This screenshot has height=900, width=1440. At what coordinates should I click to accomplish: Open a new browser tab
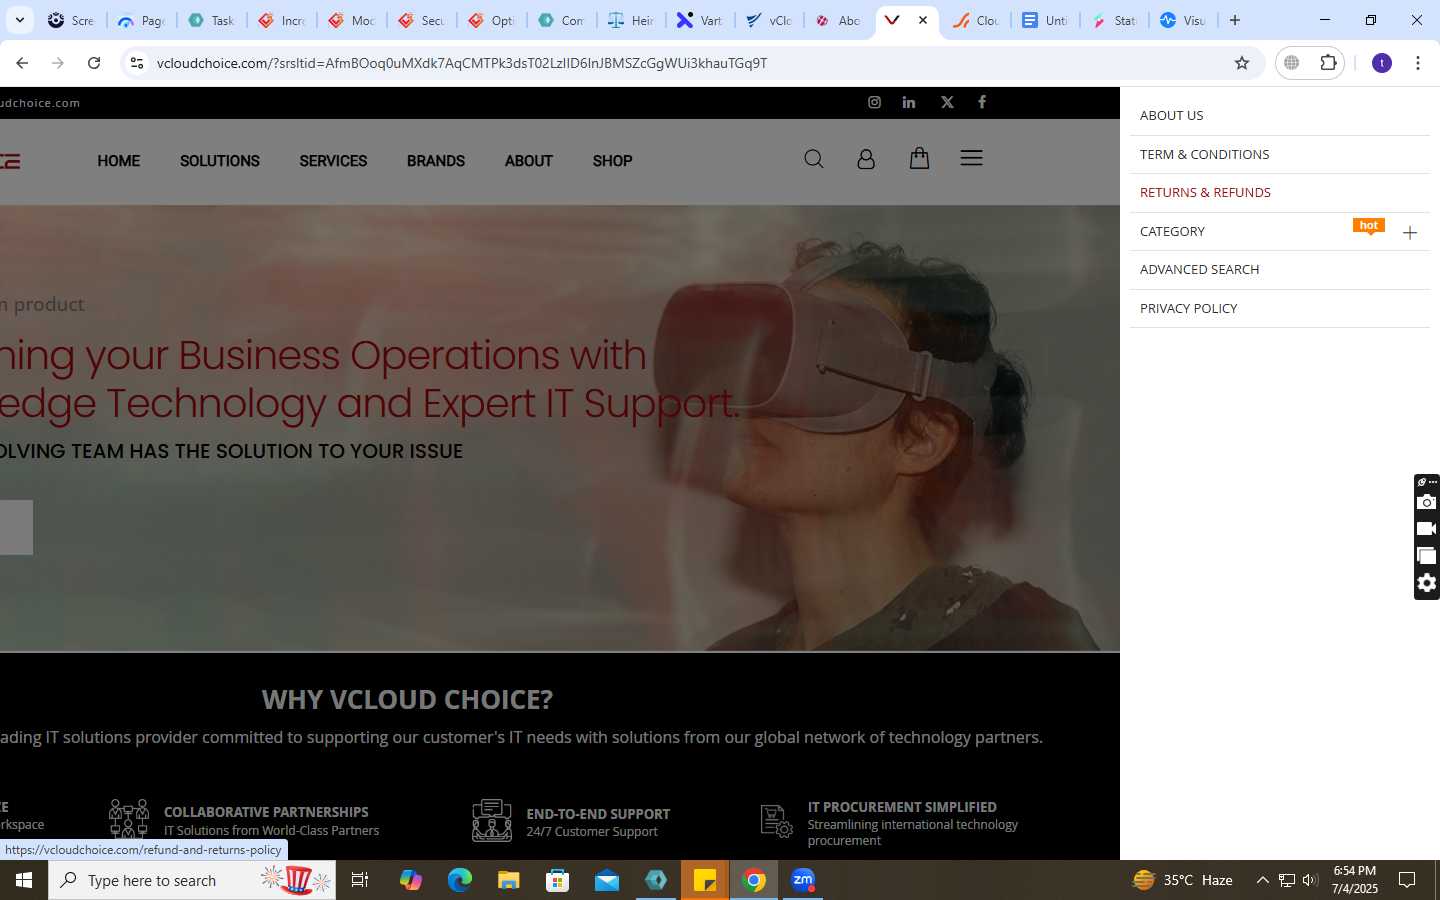coord(1235,20)
